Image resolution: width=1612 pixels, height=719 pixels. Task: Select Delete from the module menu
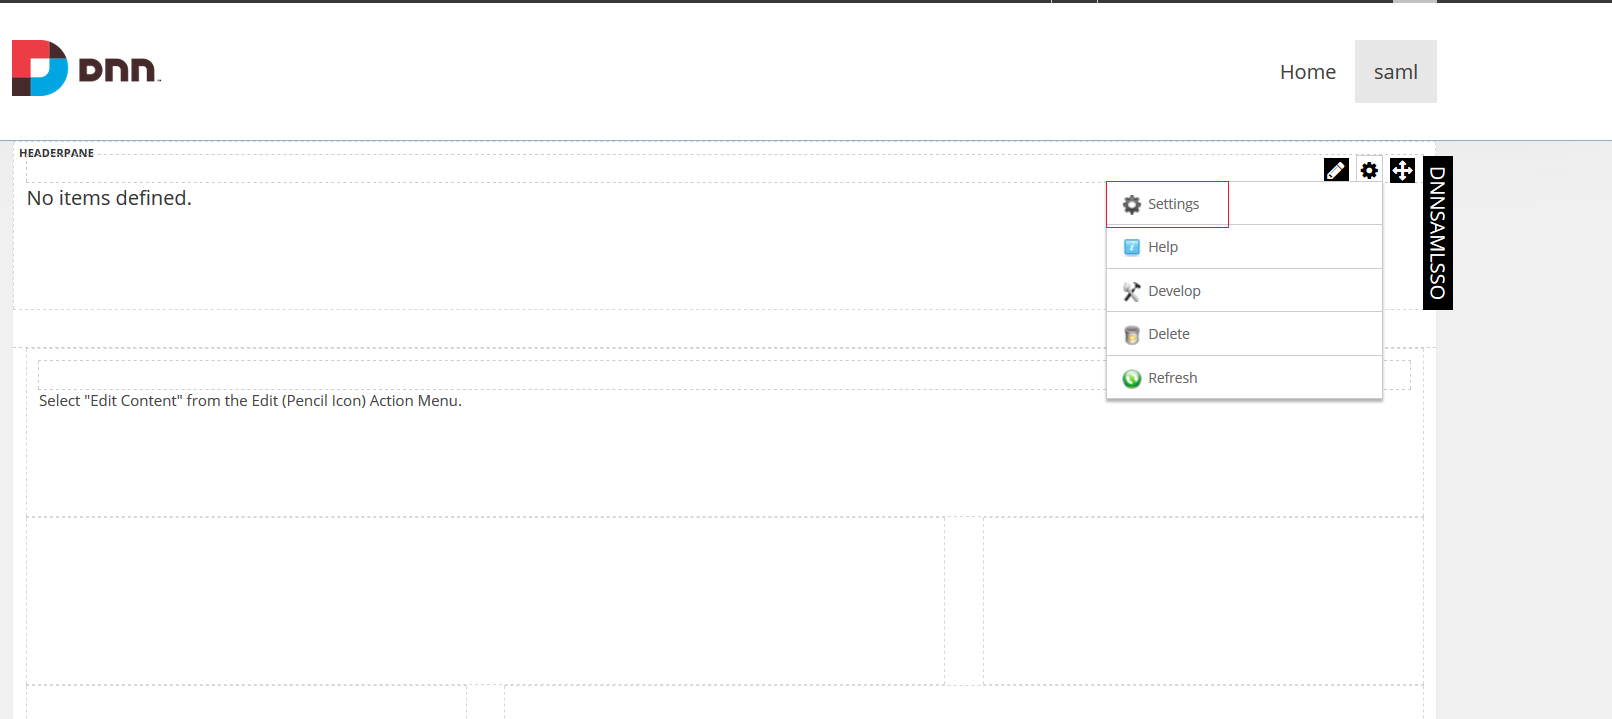(1244, 334)
